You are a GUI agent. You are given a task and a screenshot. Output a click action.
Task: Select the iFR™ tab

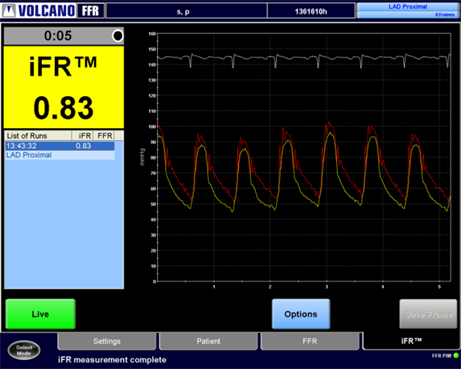point(411,341)
